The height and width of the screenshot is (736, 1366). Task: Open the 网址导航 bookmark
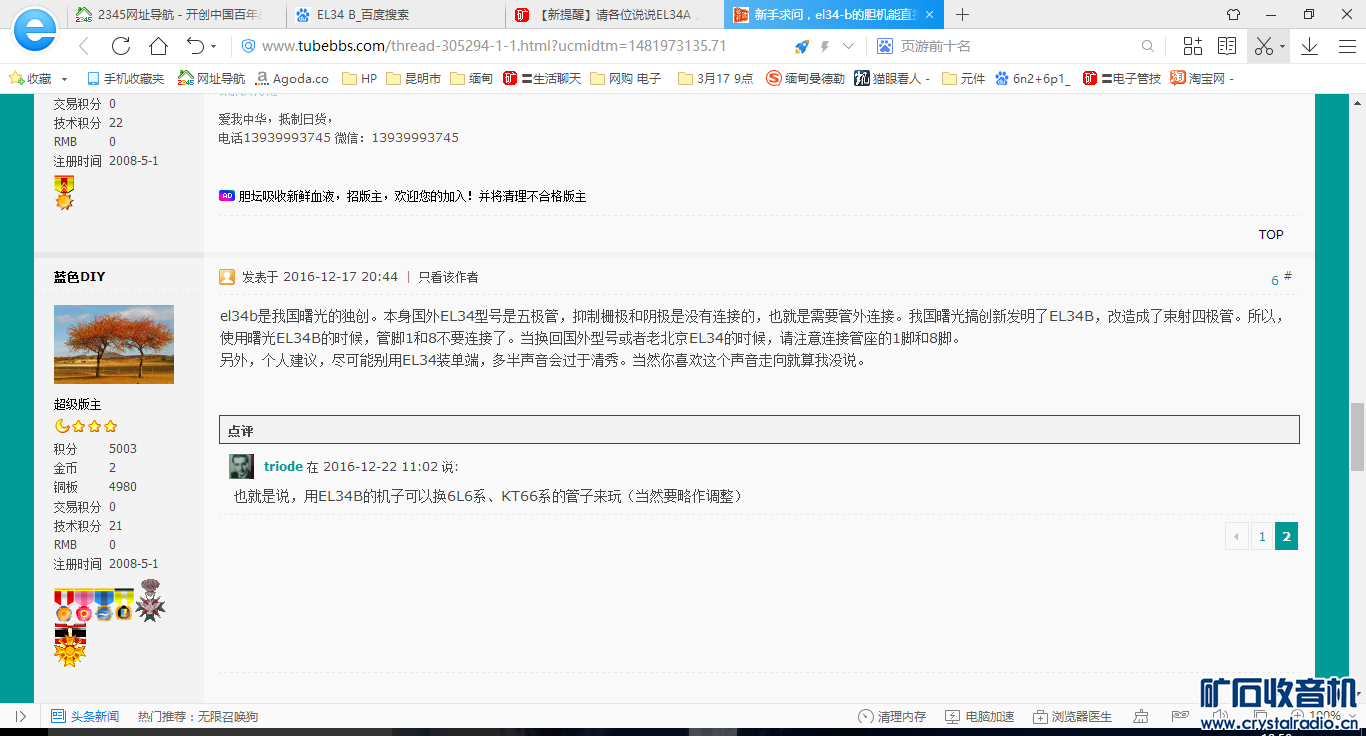(x=211, y=78)
